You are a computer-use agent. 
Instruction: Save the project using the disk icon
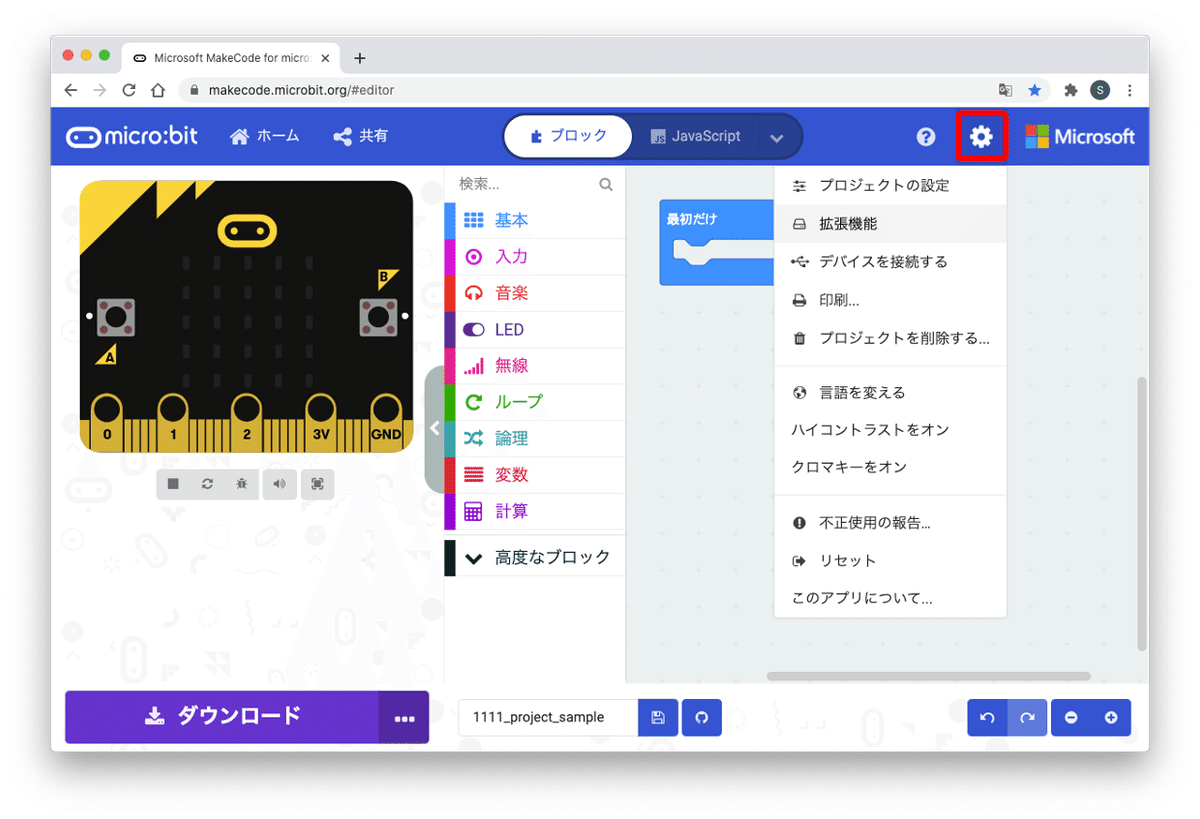point(657,717)
